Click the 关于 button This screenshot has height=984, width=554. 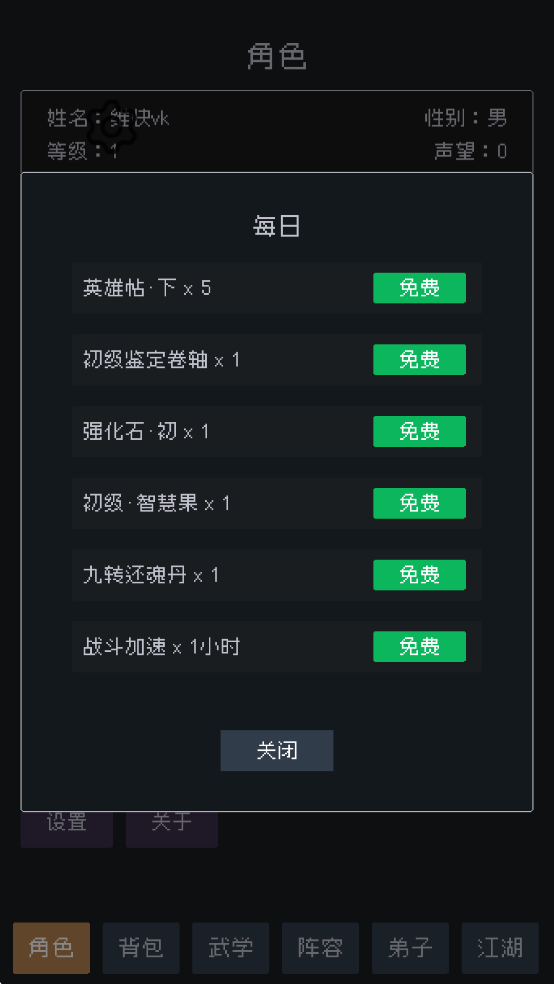(172, 829)
